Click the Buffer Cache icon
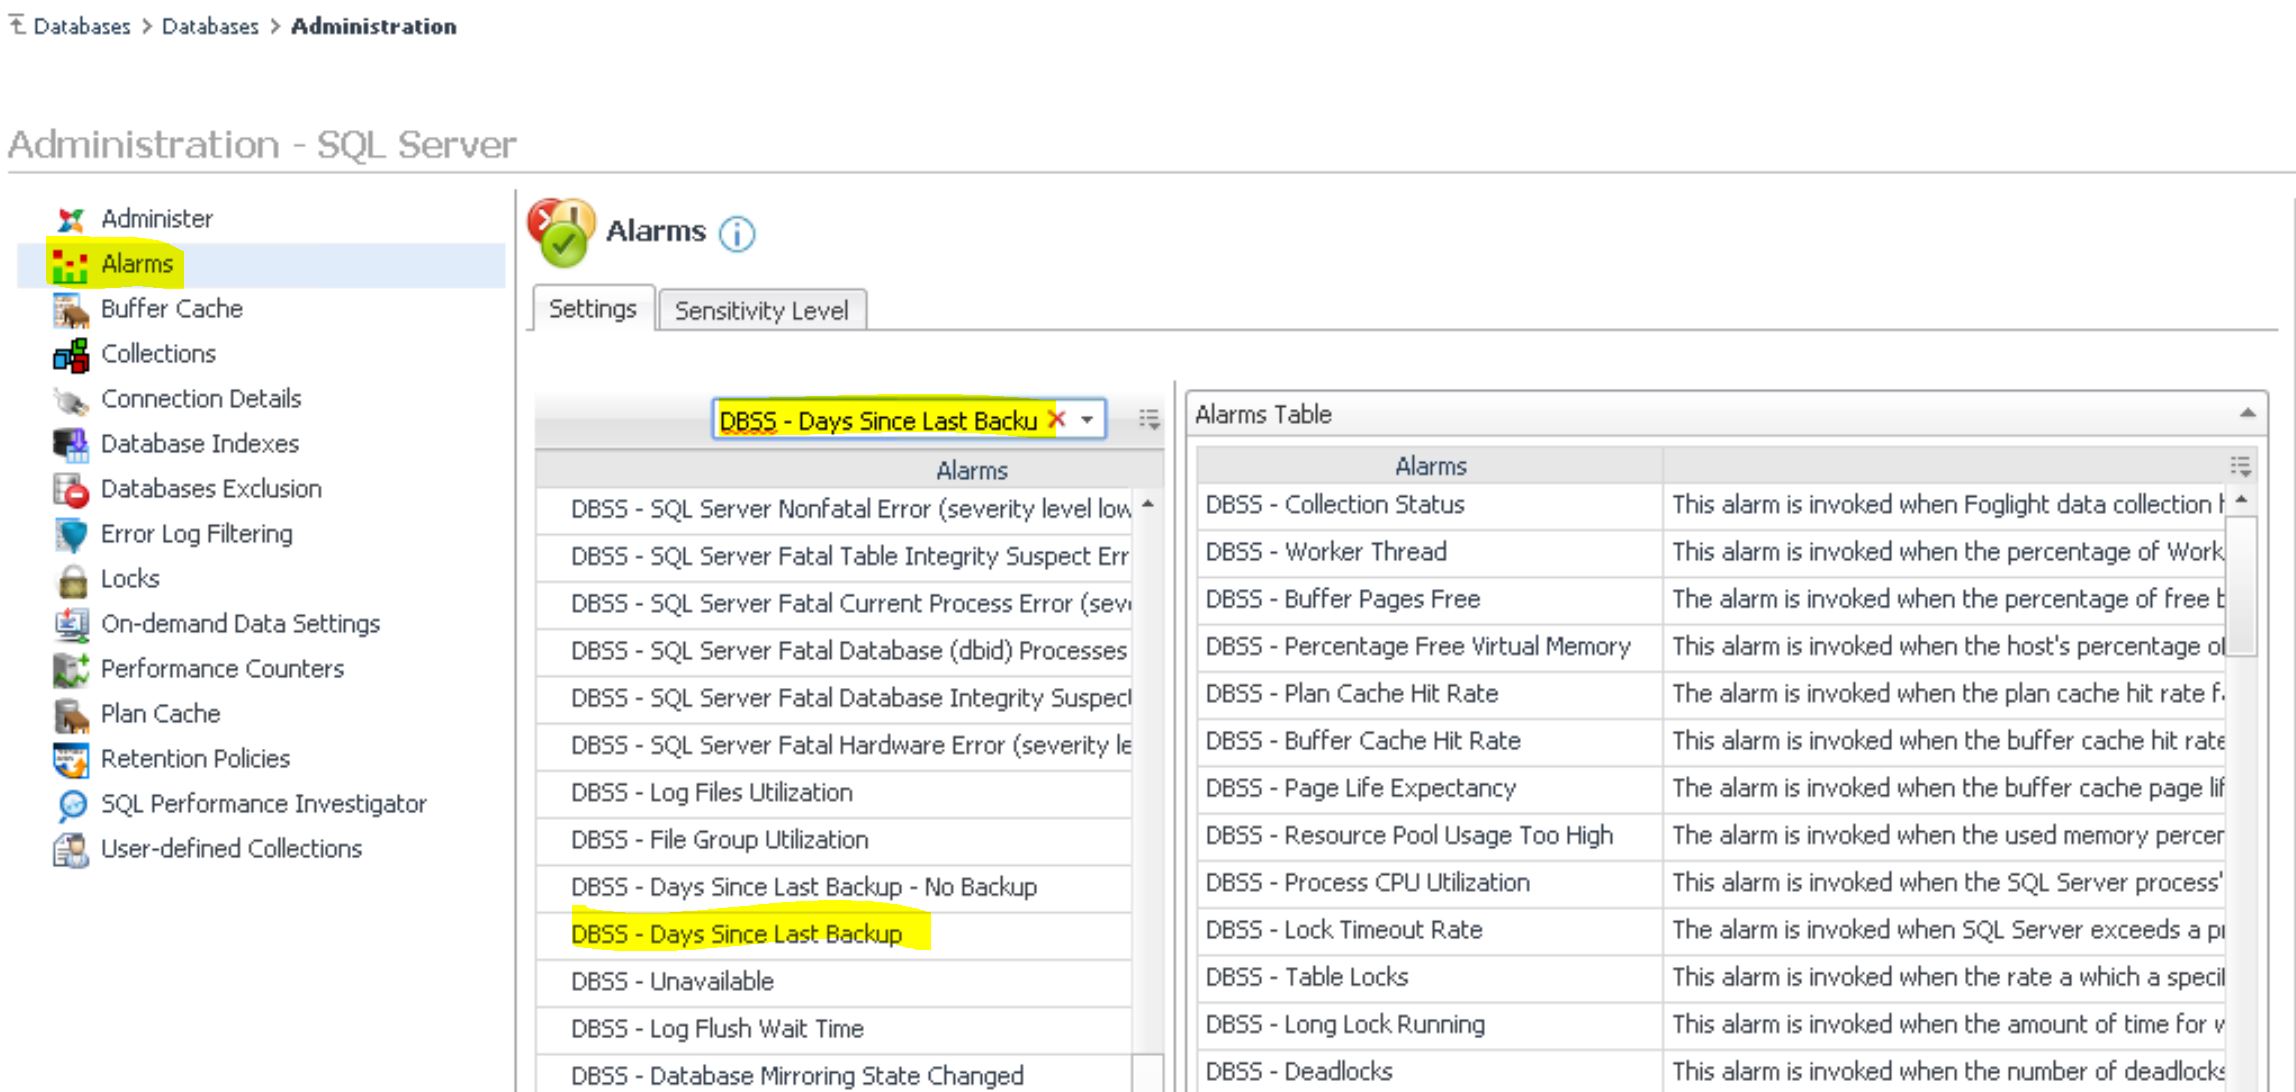This screenshot has height=1092, width=2296. (71, 310)
